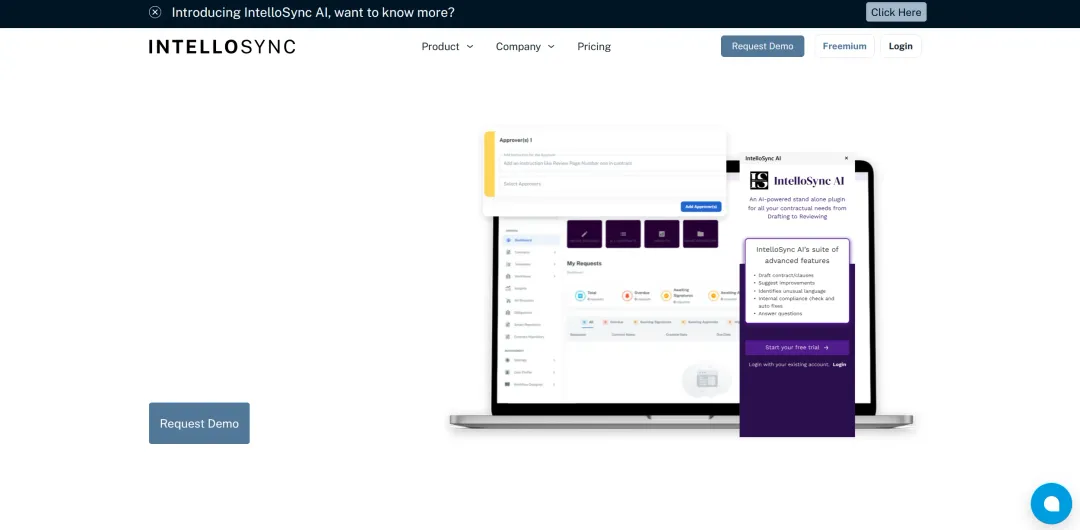Click the My Requests heading

[x=584, y=263]
